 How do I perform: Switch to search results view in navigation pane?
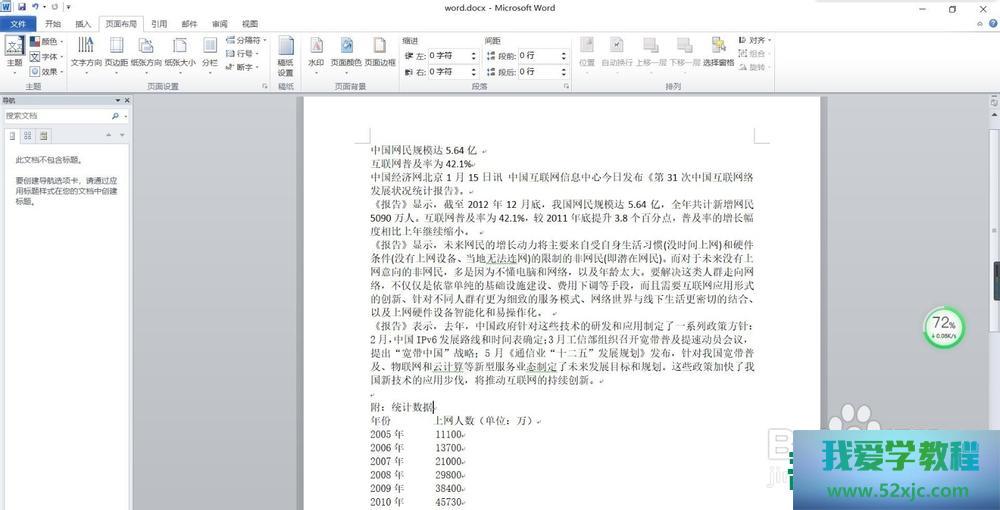coord(44,135)
